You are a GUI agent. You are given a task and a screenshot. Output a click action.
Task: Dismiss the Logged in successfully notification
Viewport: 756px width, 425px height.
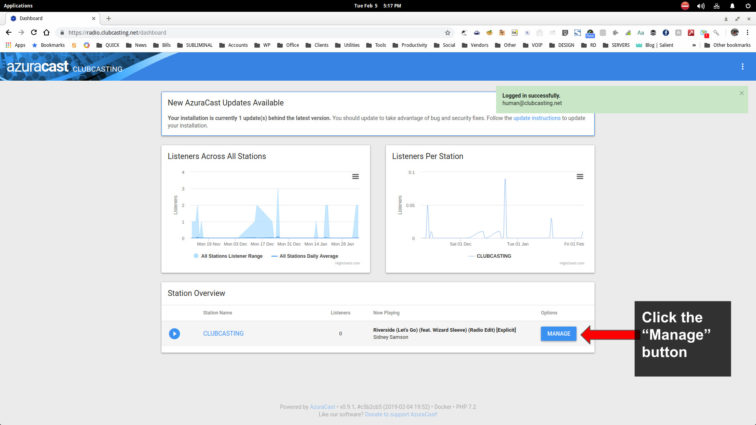pyautogui.click(x=742, y=93)
